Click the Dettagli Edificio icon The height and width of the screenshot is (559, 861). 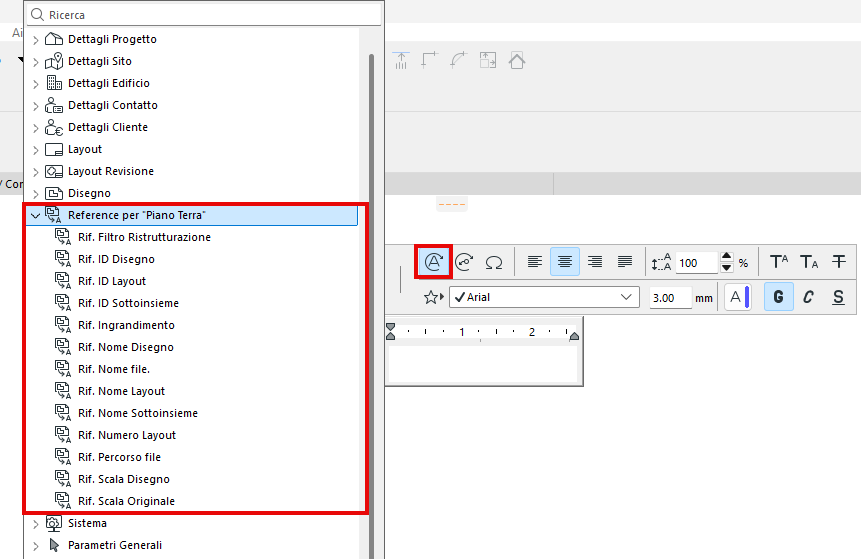coord(54,83)
